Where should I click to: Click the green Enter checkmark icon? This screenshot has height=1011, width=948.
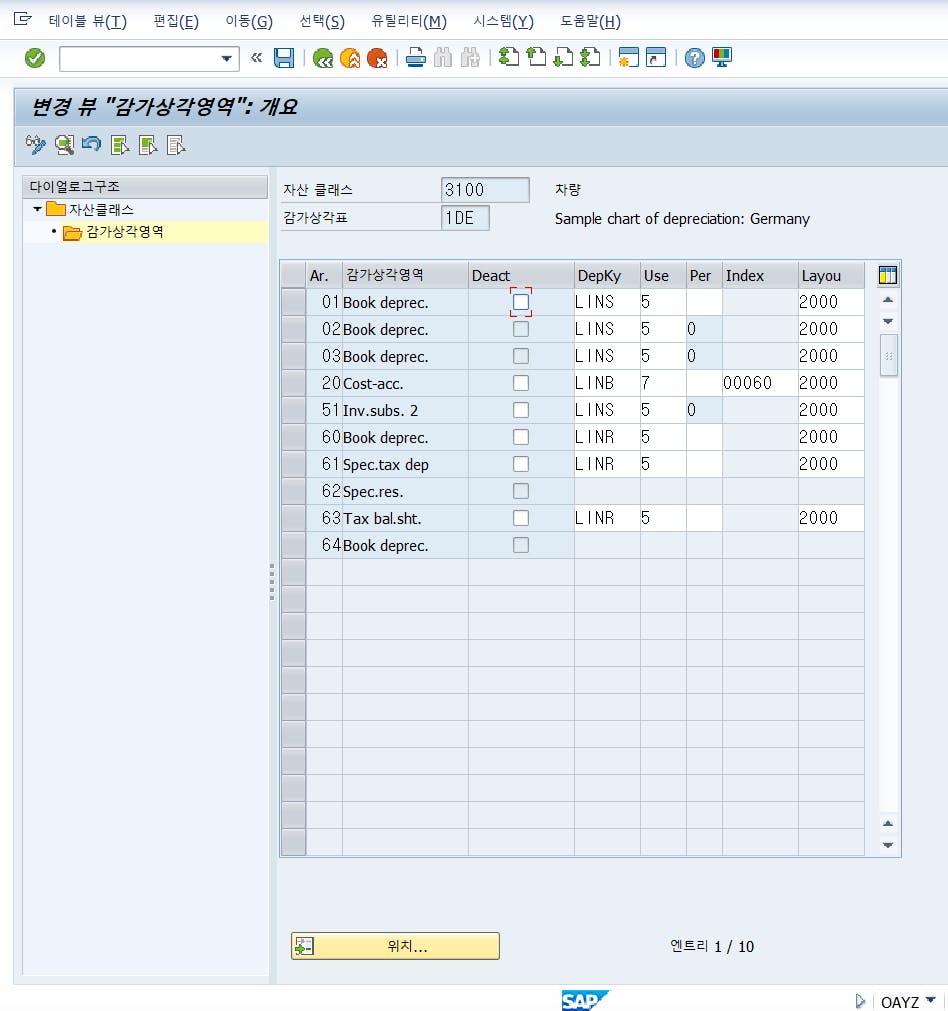tap(35, 58)
